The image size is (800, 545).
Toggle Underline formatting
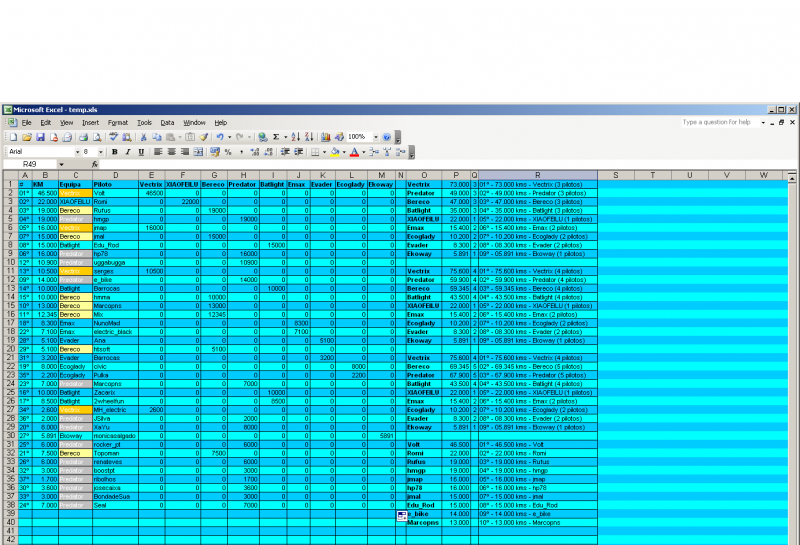tap(141, 152)
